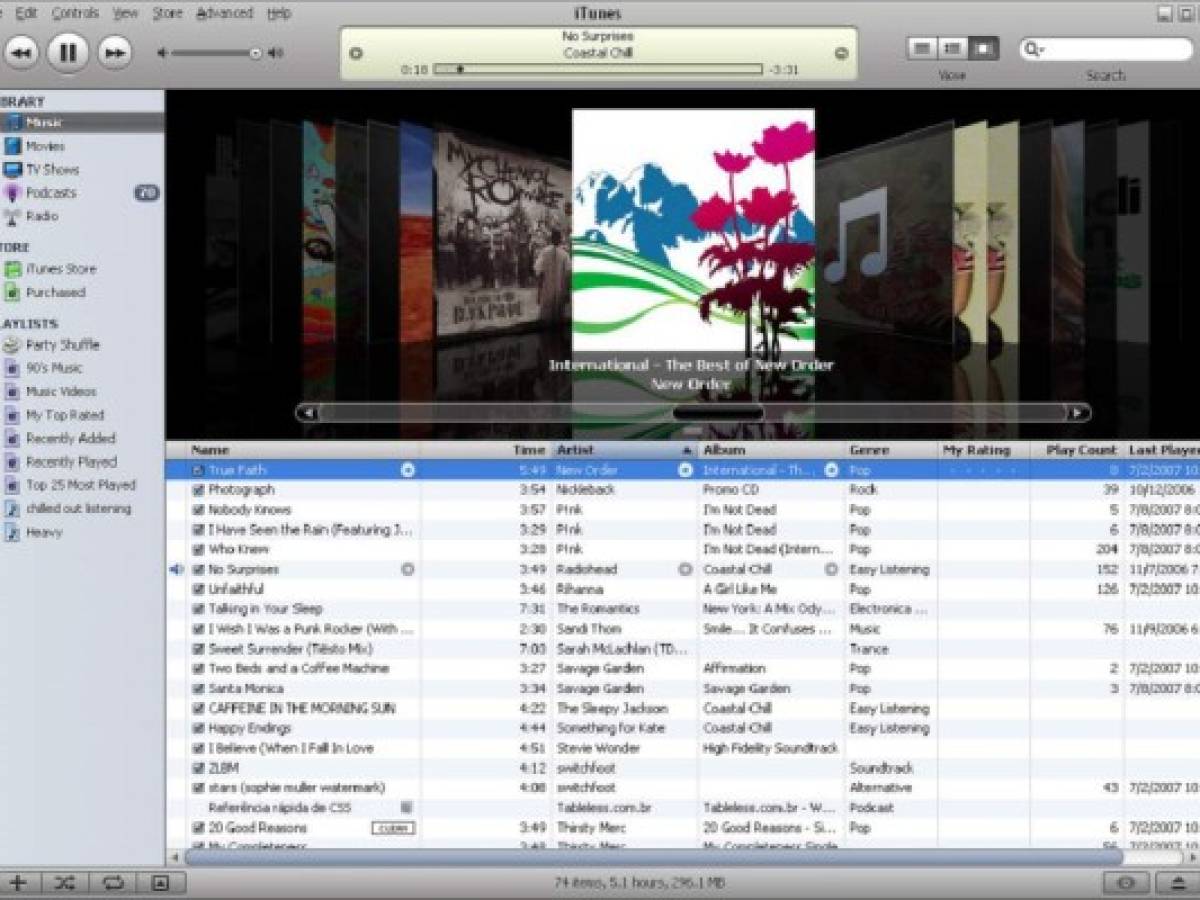
Task: Sort by the Album column header
Action: coord(771,450)
